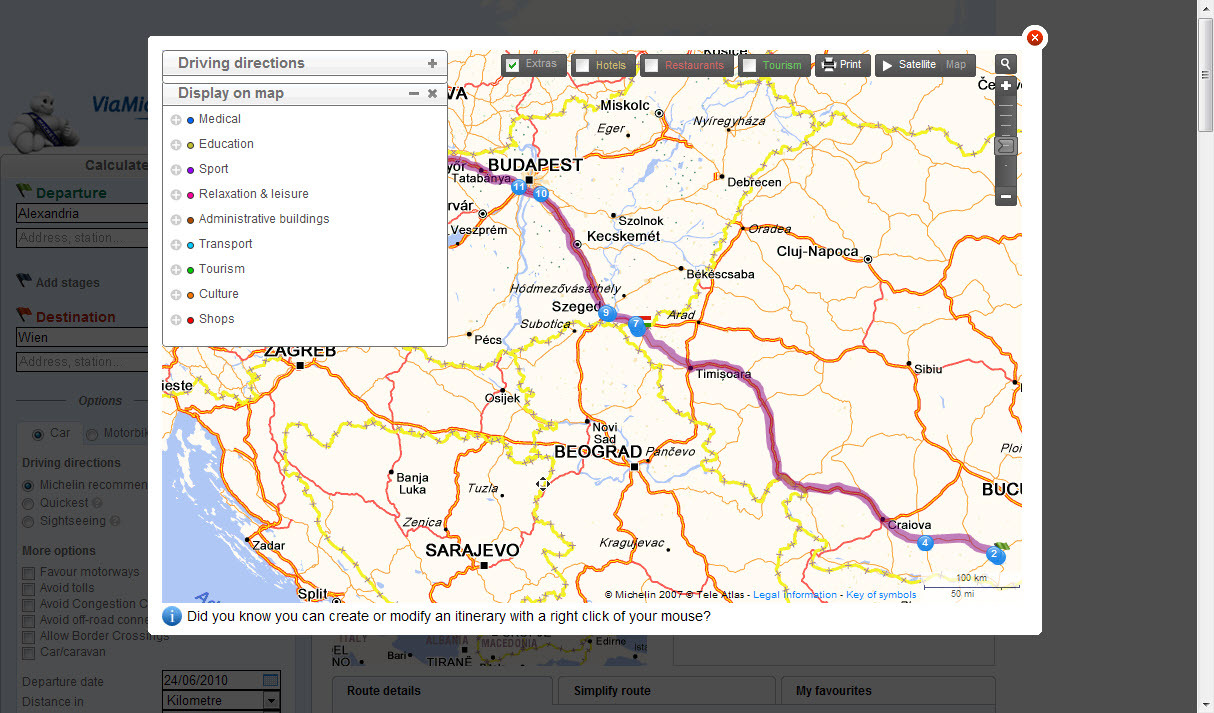The width and height of the screenshot is (1214, 713).
Task: Expand the Transport category
Action: click(x=176, y=244)
